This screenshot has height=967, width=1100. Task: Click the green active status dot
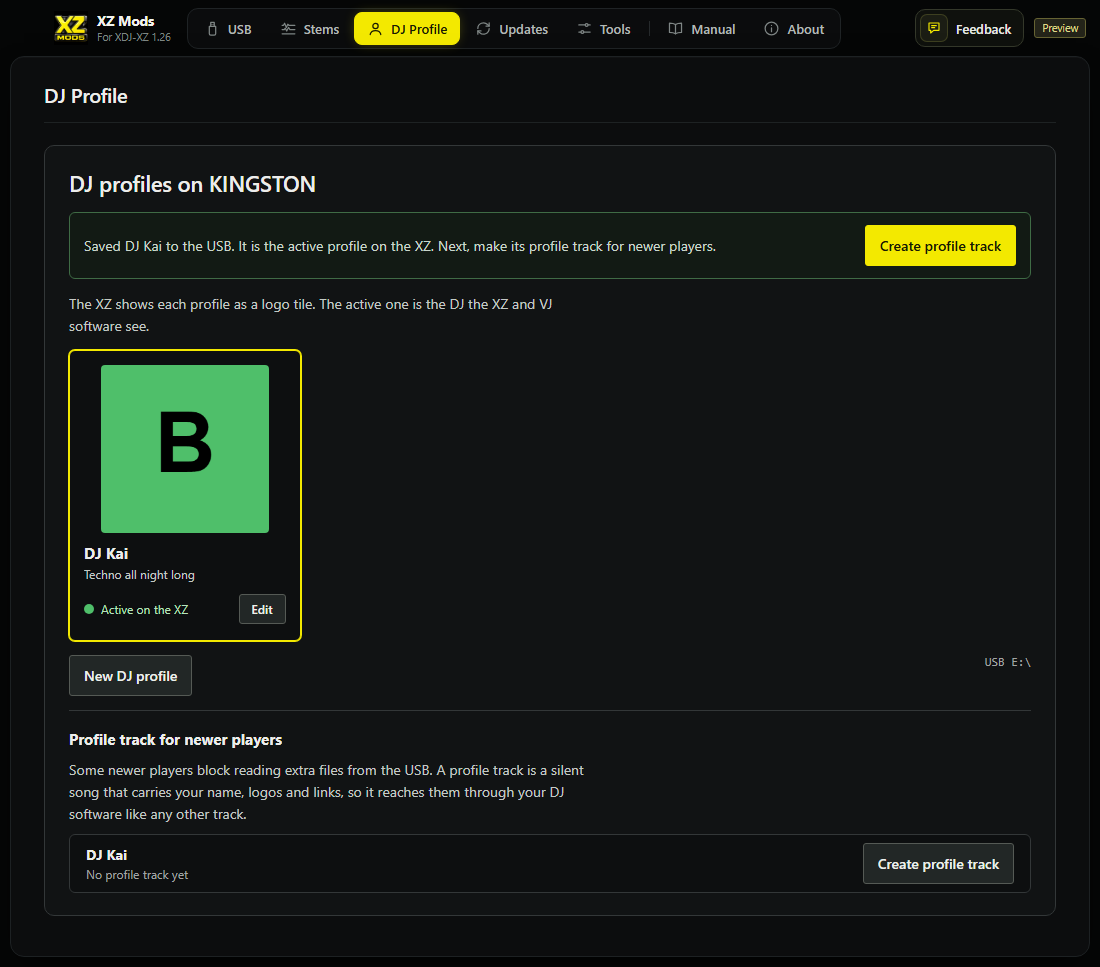89,609
